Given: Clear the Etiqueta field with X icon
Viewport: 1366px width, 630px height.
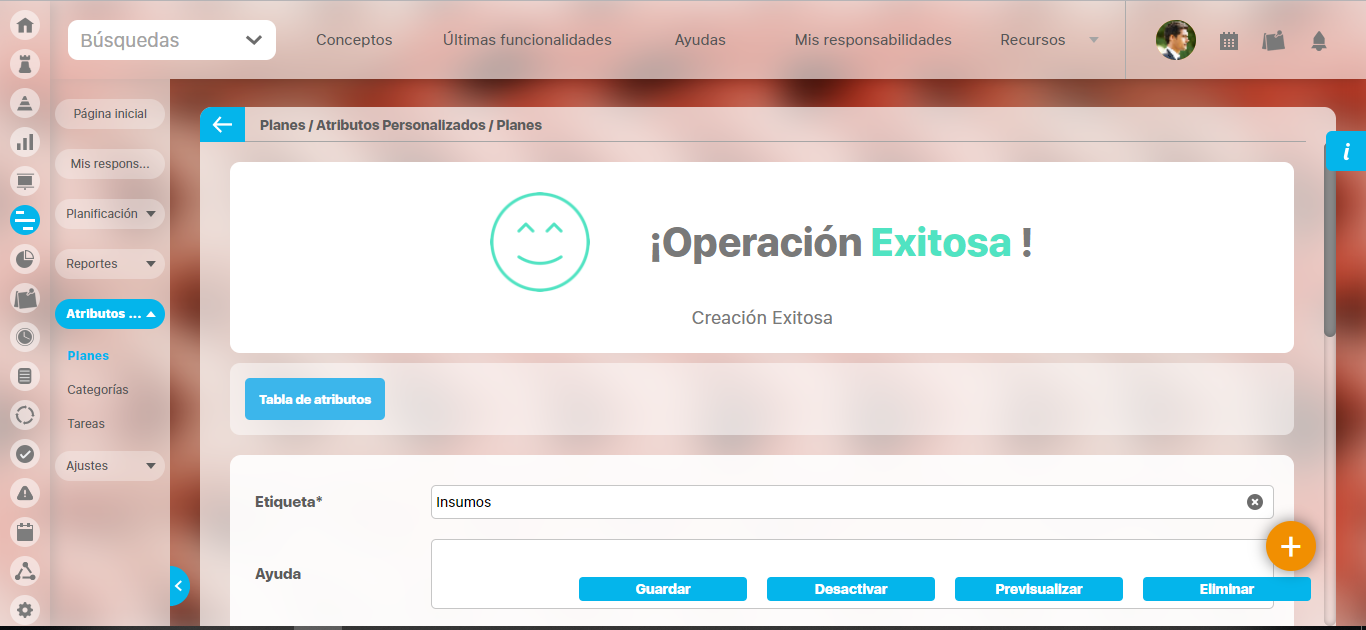Looking at the screenshot, I should pos(1254,502).
